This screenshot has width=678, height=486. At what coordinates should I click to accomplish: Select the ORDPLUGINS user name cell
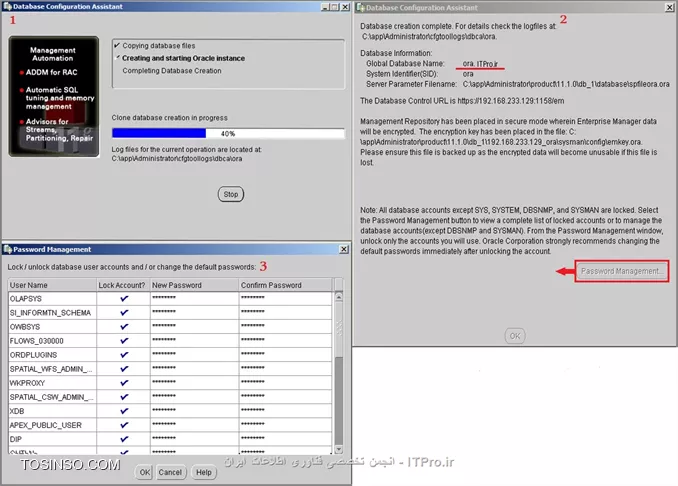point(52,355)
